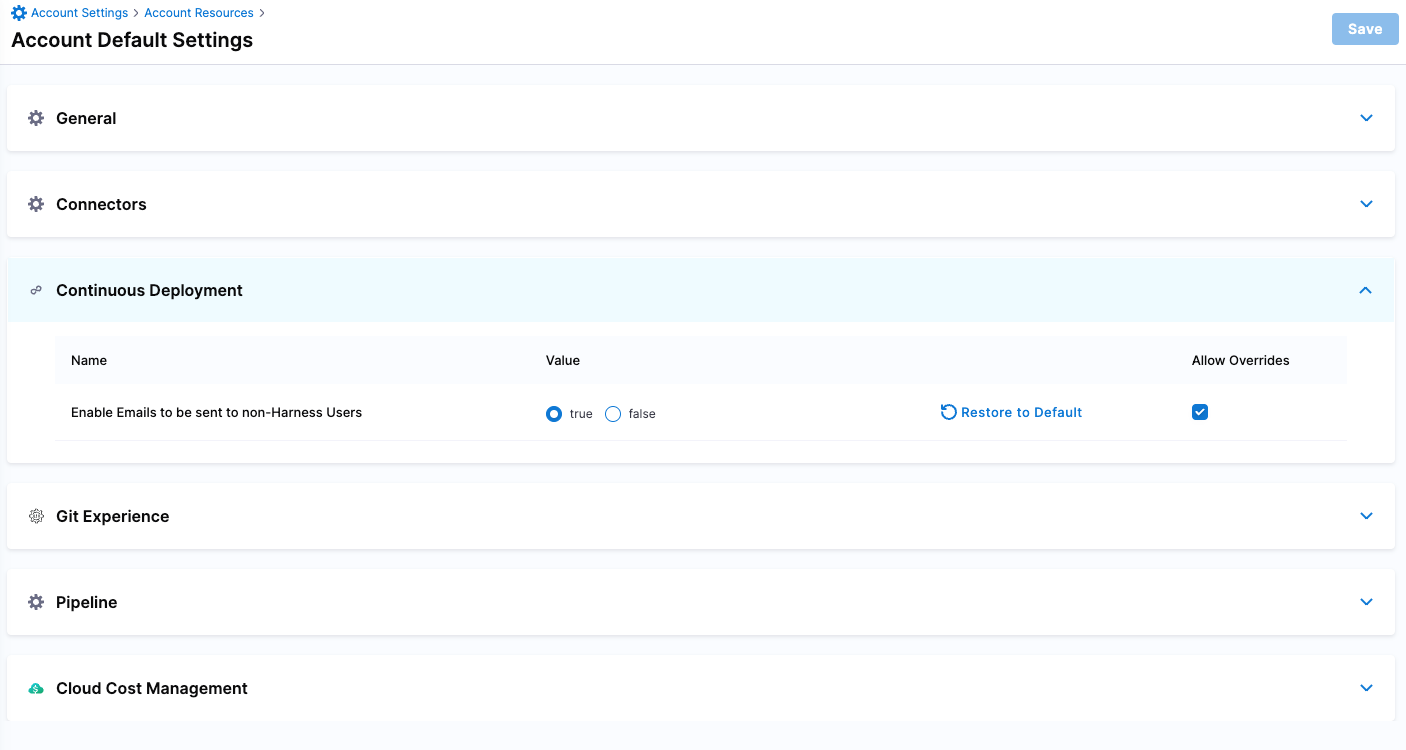The height and width of the screenshot is (750, 1406).
Task: Select the false radio option
Action: (613, 414)
